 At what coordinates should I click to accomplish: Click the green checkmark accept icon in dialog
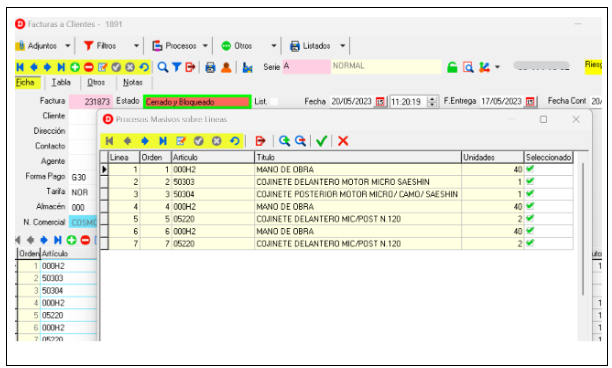click(x=321, y=141)
